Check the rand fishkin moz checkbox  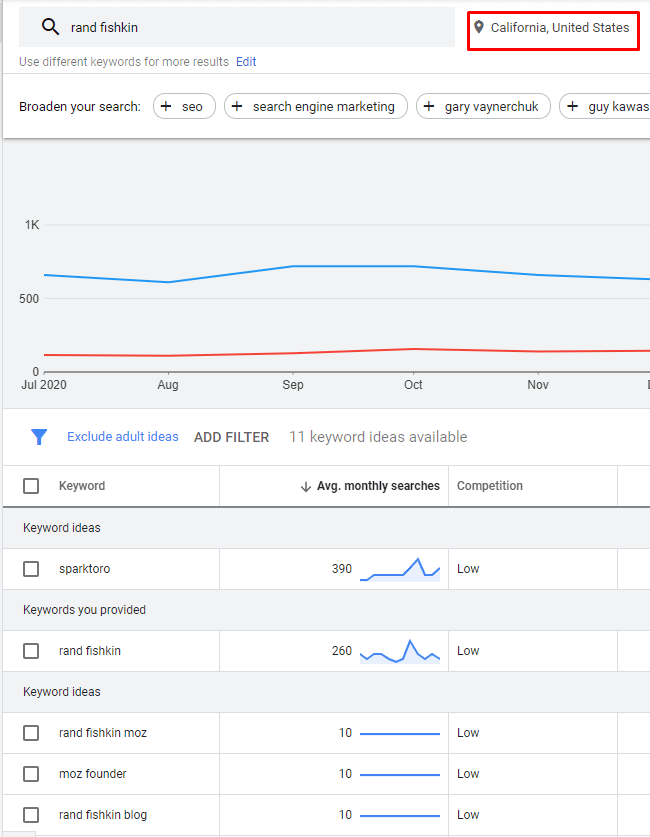point(31,733)
